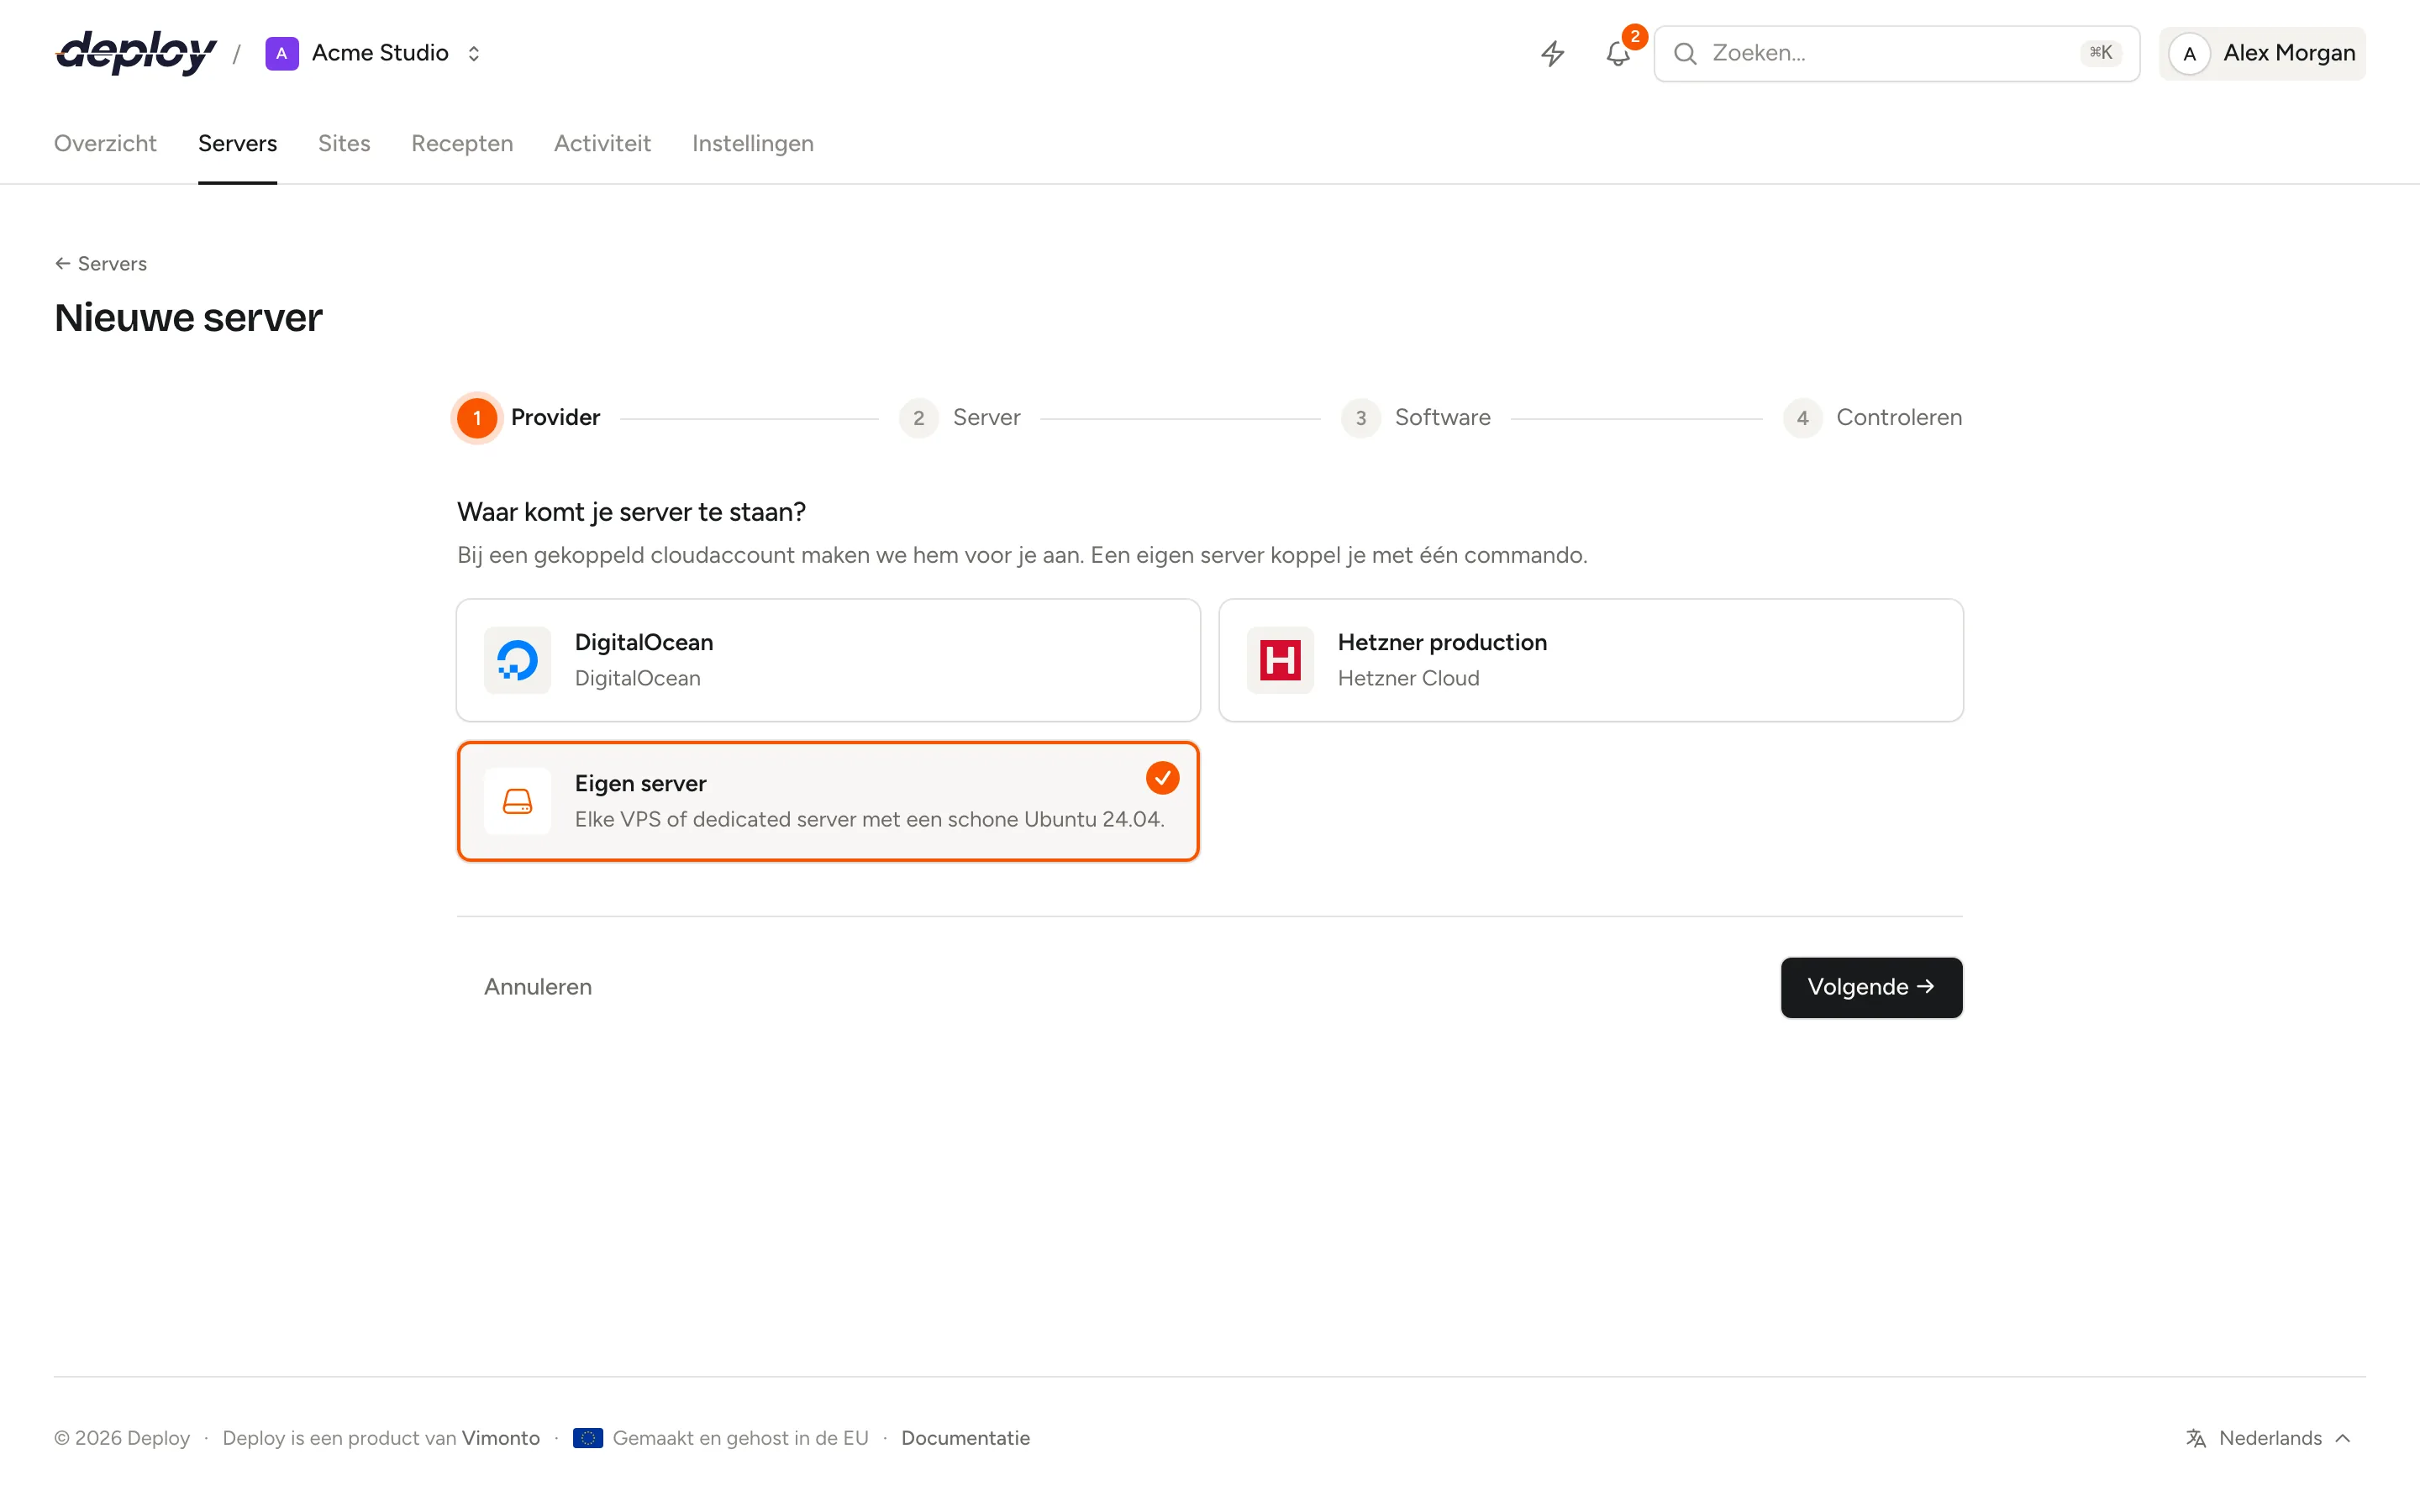This screenshot has width=2420, height=1512.
Task: Click step 4 Controleren in the wizard
Action: point(1872,417)
